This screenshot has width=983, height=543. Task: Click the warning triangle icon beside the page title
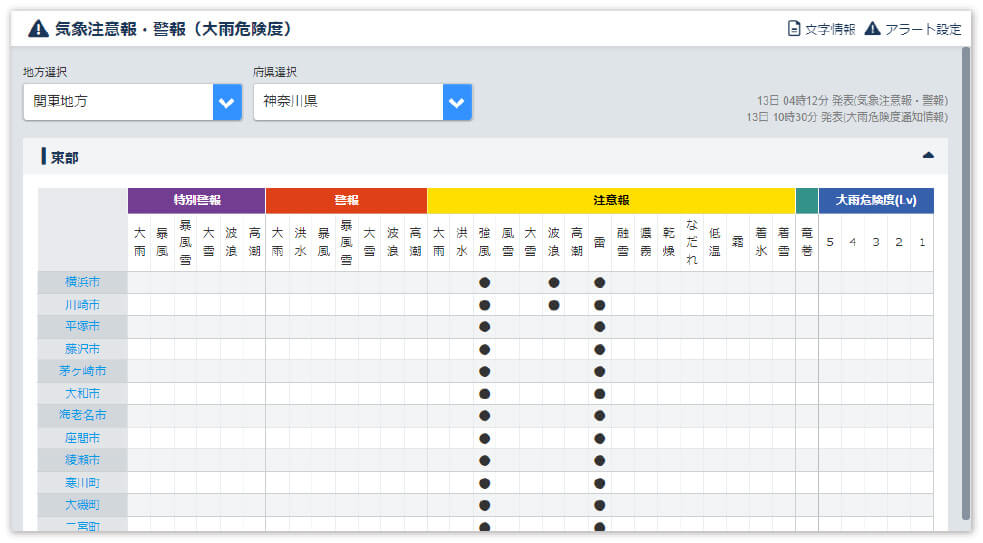[x=38, y=28]
